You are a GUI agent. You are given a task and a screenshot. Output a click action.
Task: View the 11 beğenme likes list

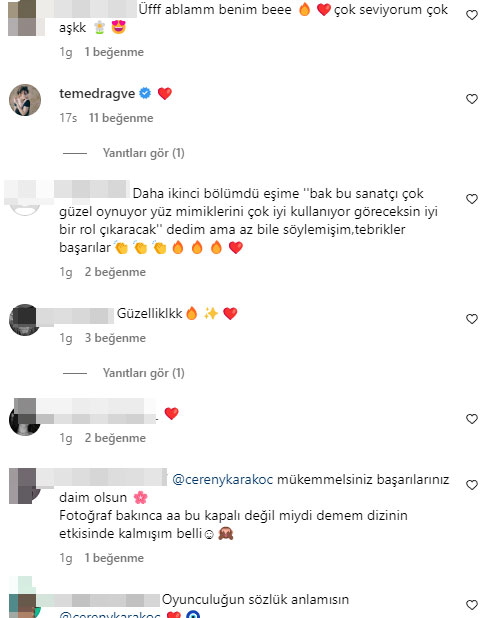tap(121, 118)
